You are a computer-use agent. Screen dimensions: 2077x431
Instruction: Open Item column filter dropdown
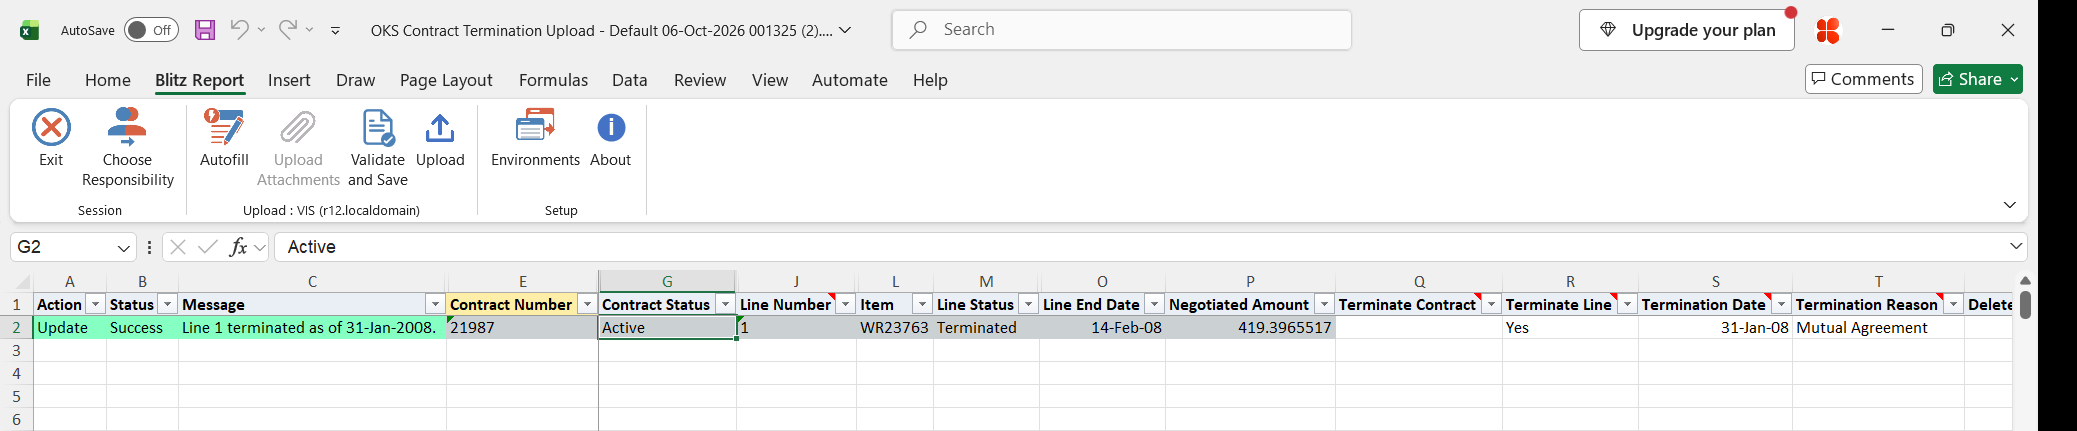922,304
